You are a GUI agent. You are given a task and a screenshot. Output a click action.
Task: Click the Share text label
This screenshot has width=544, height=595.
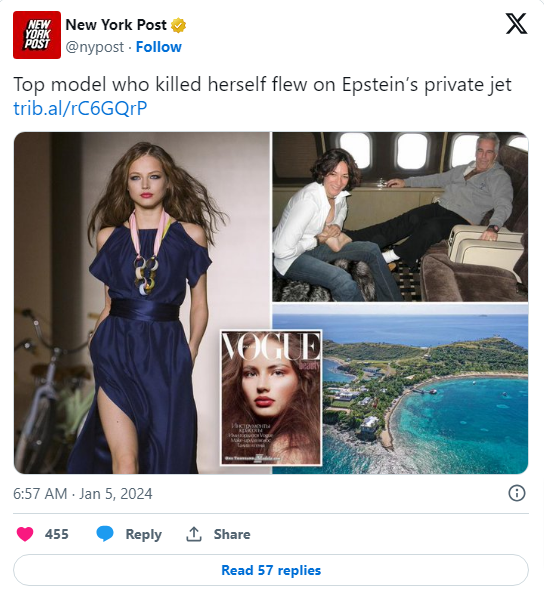click(232, 534)
